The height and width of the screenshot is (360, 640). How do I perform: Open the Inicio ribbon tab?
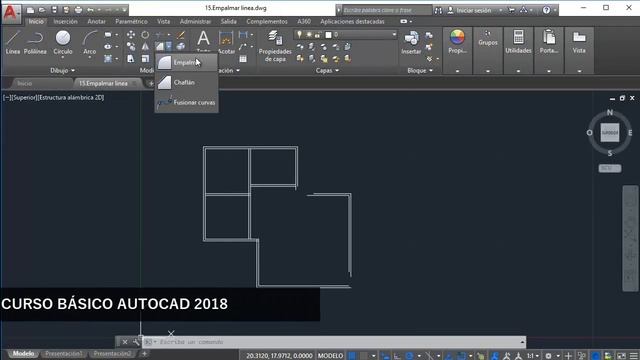pos(36,21)
